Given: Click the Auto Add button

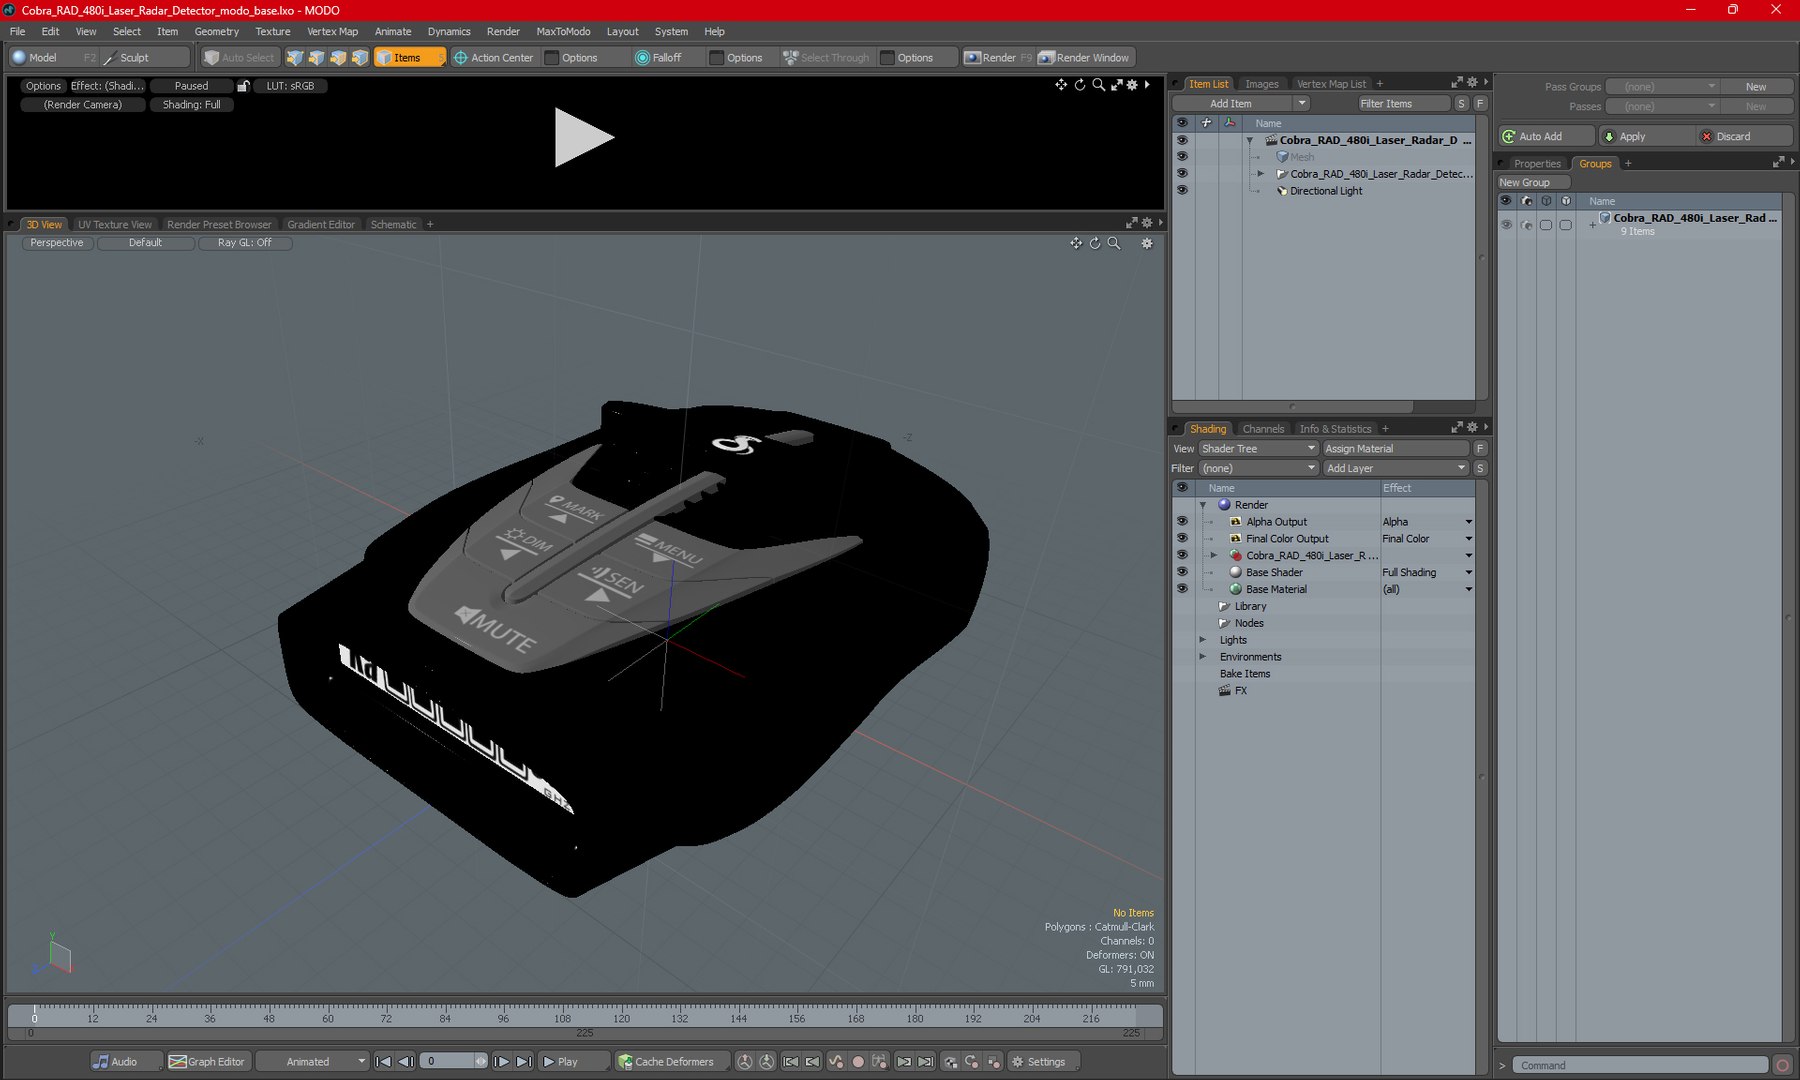Looking at the screenshot, I should click(x=1546, y=136).
